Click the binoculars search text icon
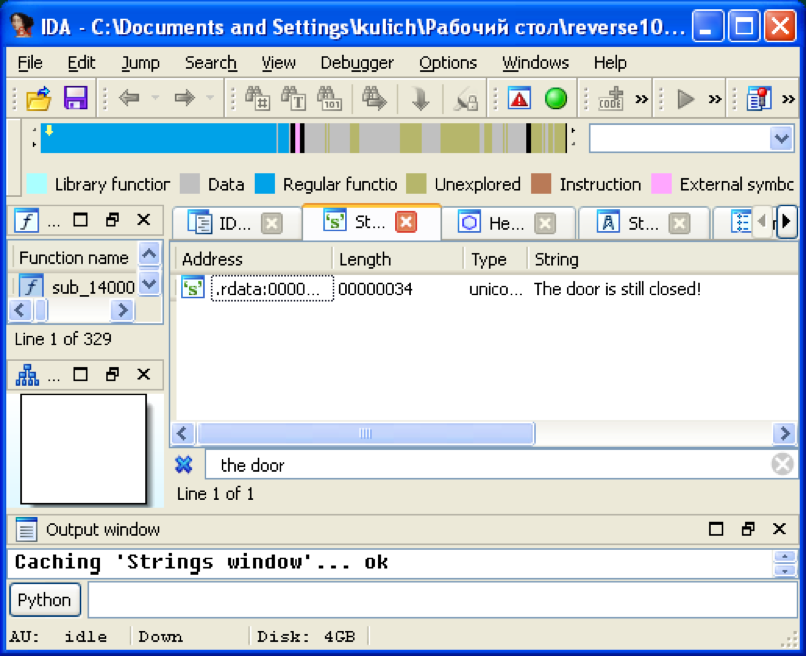806x656 pixels. pos(294,98)
